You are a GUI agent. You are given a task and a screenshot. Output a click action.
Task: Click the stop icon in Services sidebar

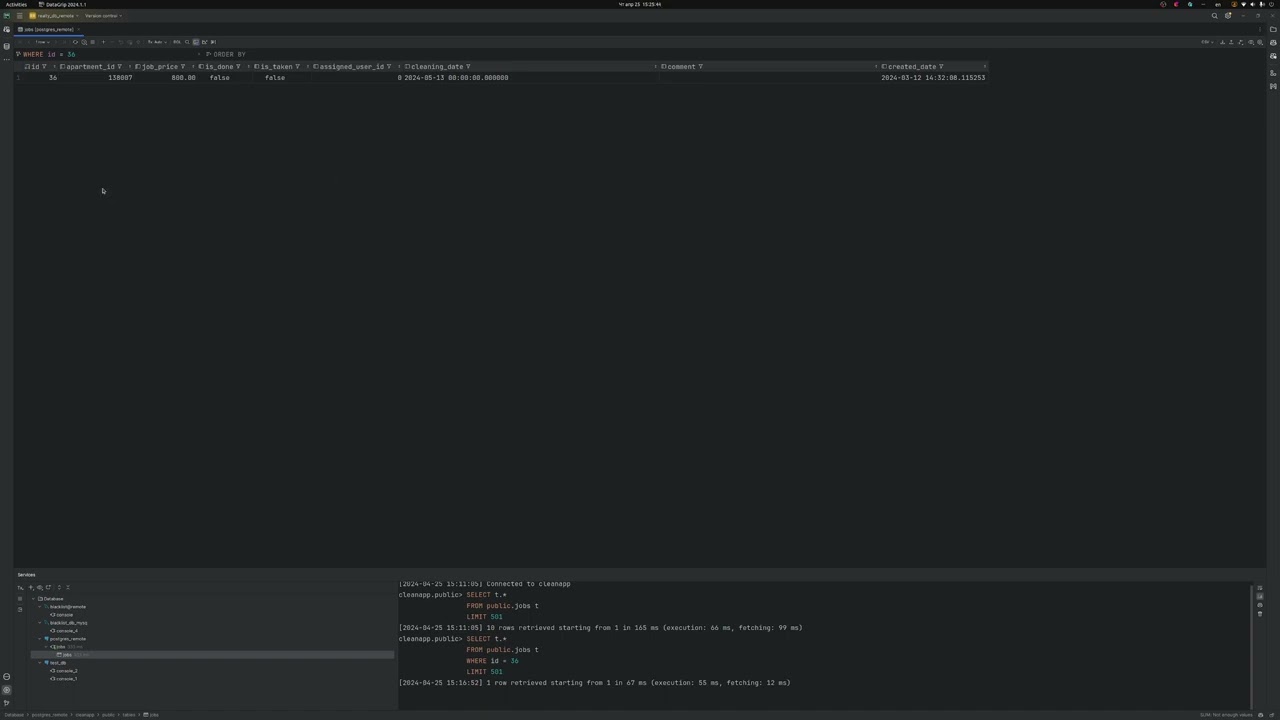20,599
